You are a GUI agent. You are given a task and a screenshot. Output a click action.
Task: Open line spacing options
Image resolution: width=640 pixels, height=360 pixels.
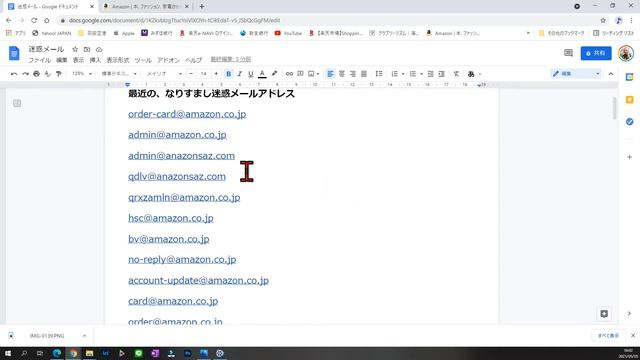coord(379,74)
